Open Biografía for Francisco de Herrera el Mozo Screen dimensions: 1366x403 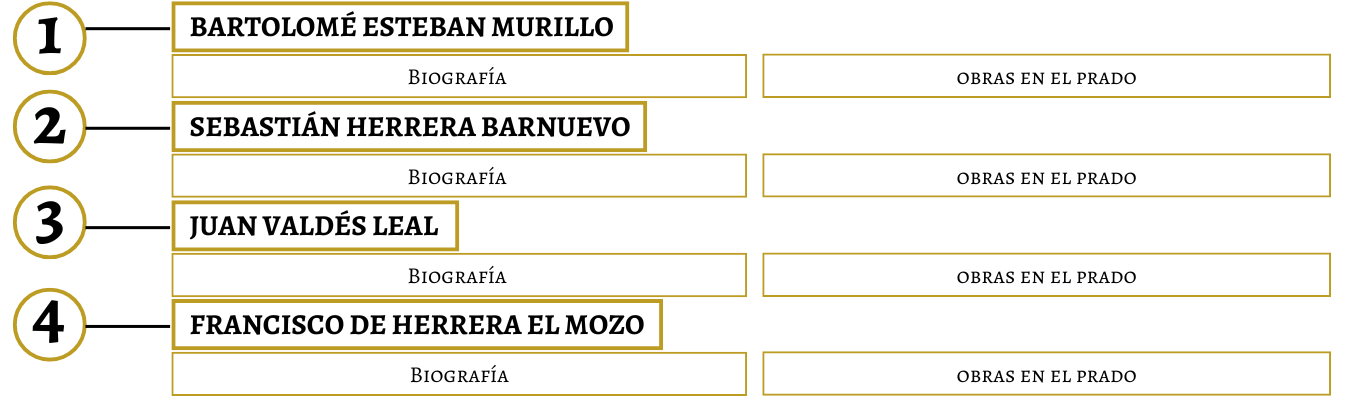459,374
